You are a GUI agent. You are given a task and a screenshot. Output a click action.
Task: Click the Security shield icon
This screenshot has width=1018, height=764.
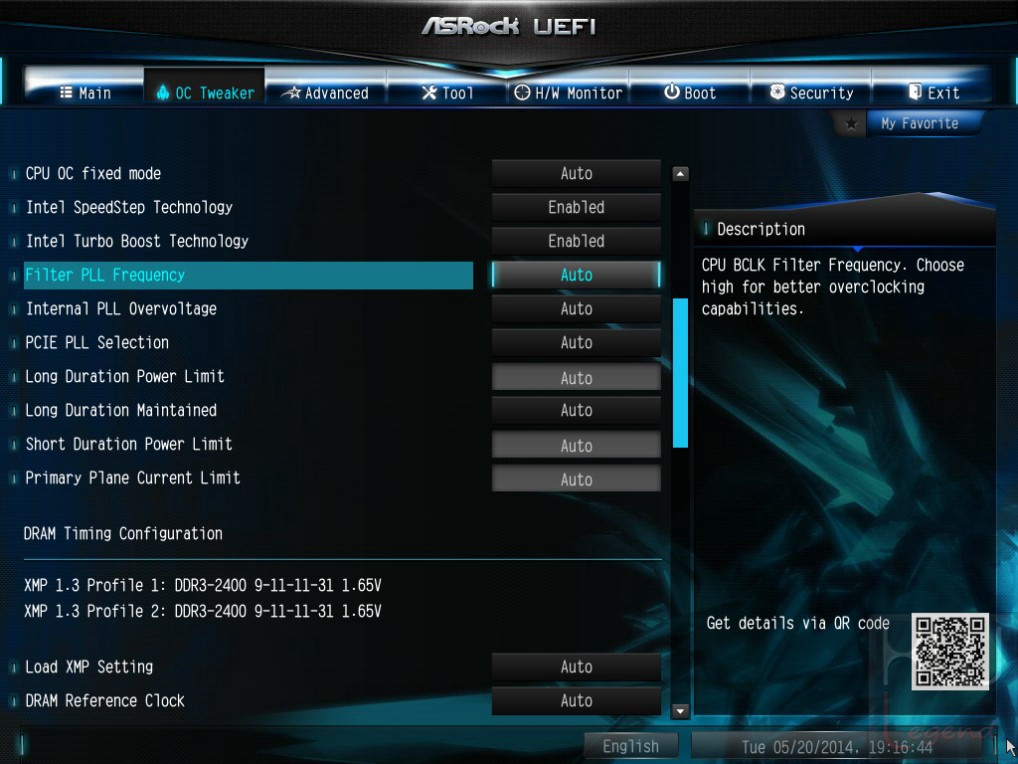[777, 92]
